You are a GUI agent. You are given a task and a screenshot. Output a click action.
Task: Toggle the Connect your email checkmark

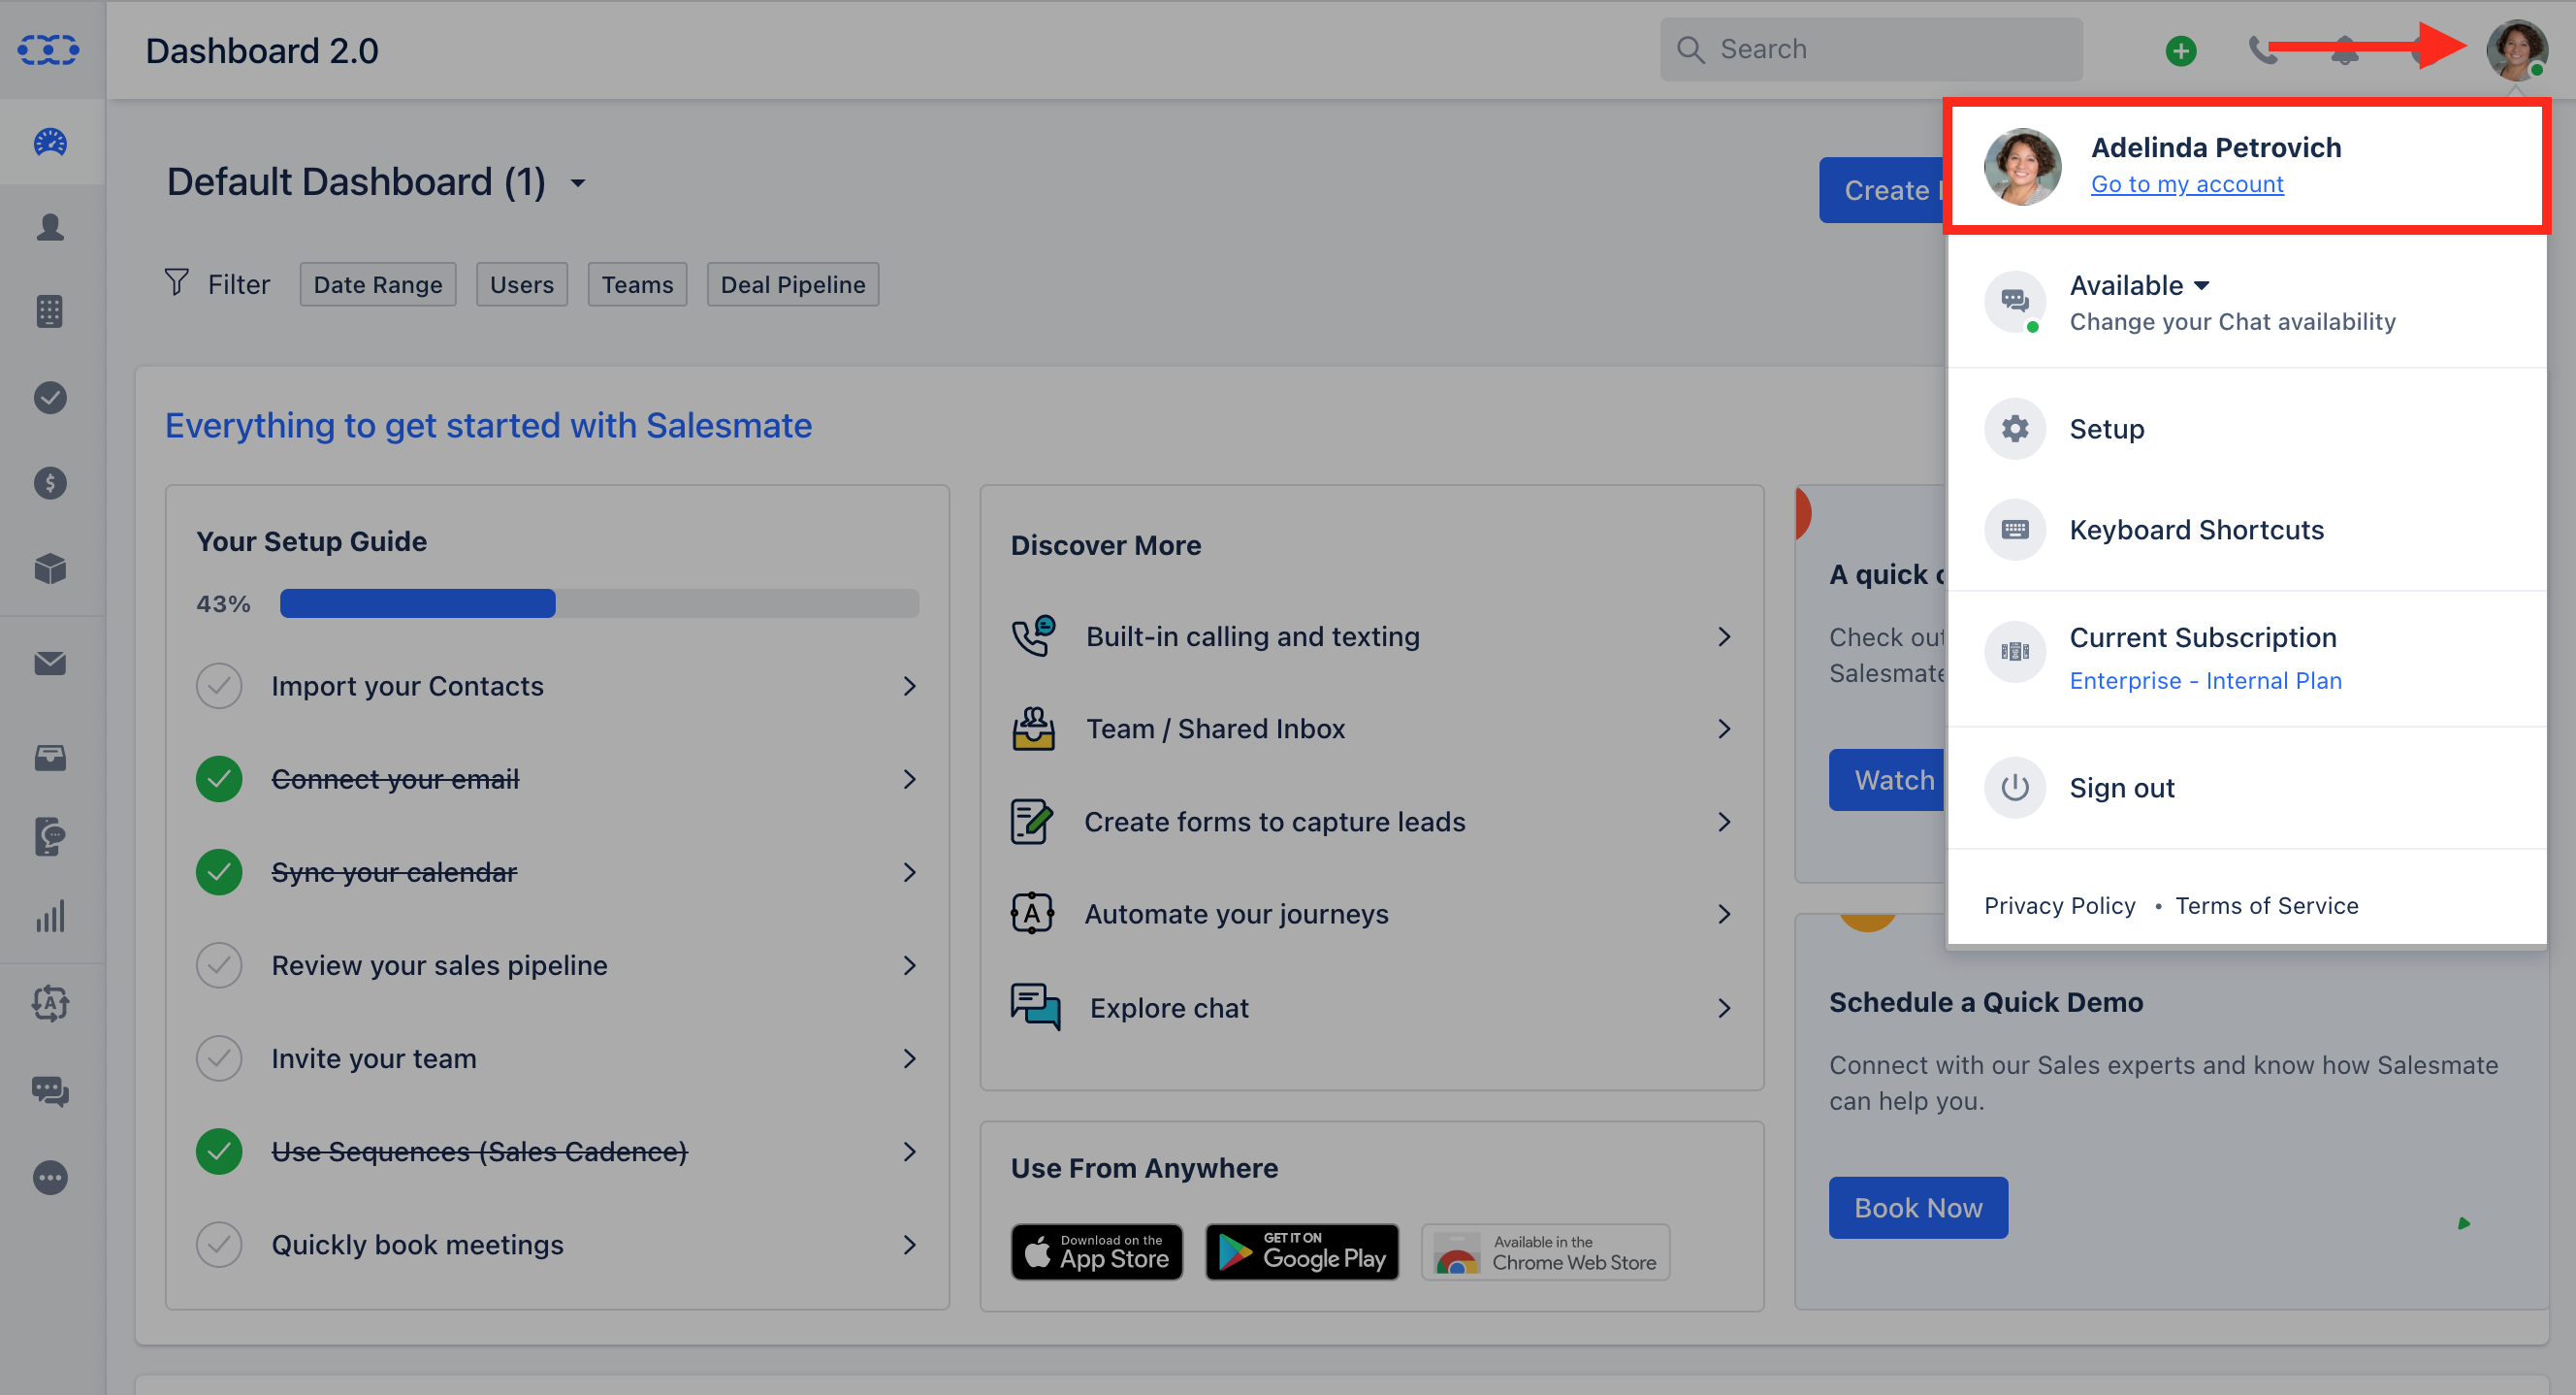[x=219, y=779]
